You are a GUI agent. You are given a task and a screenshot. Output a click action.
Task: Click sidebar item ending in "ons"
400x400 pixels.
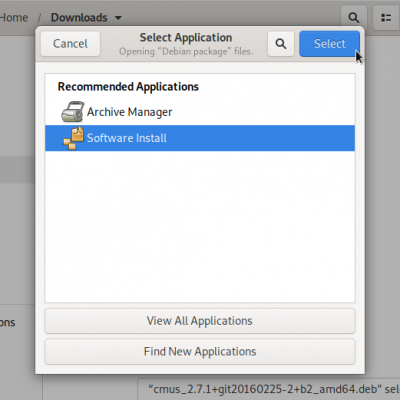[7, 322]
